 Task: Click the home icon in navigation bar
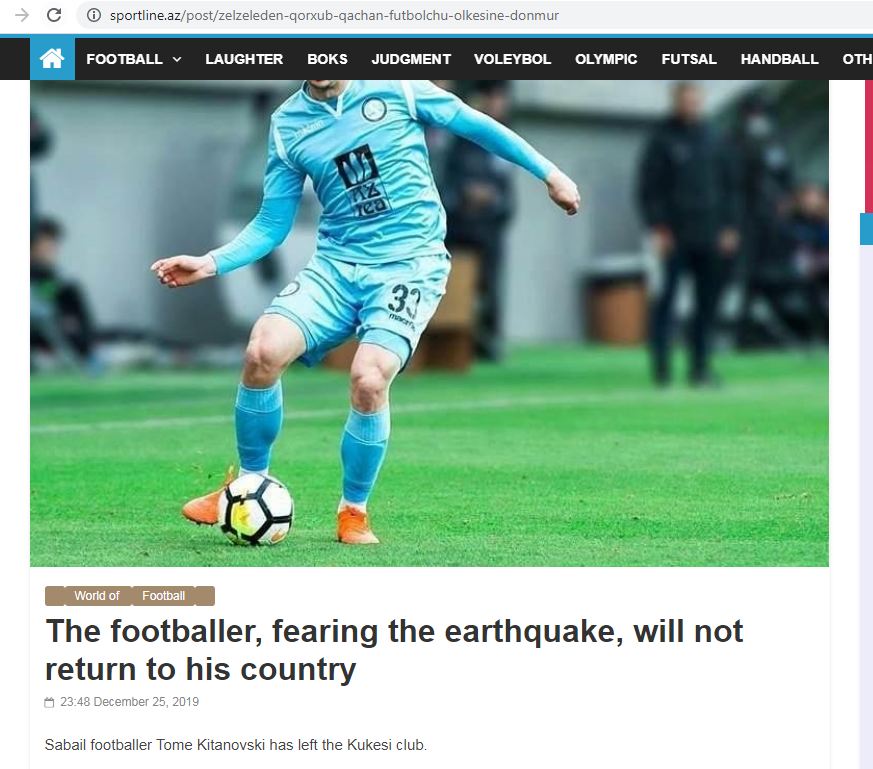tap(52, 58)
